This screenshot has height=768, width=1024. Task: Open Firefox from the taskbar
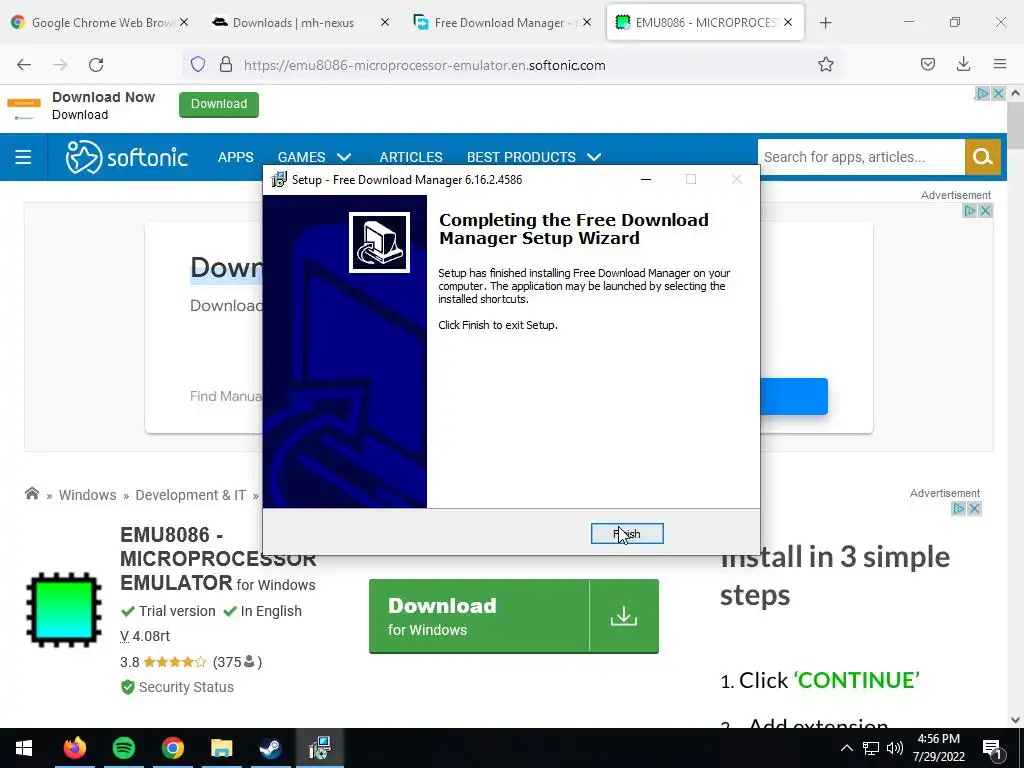pos(74,748)
